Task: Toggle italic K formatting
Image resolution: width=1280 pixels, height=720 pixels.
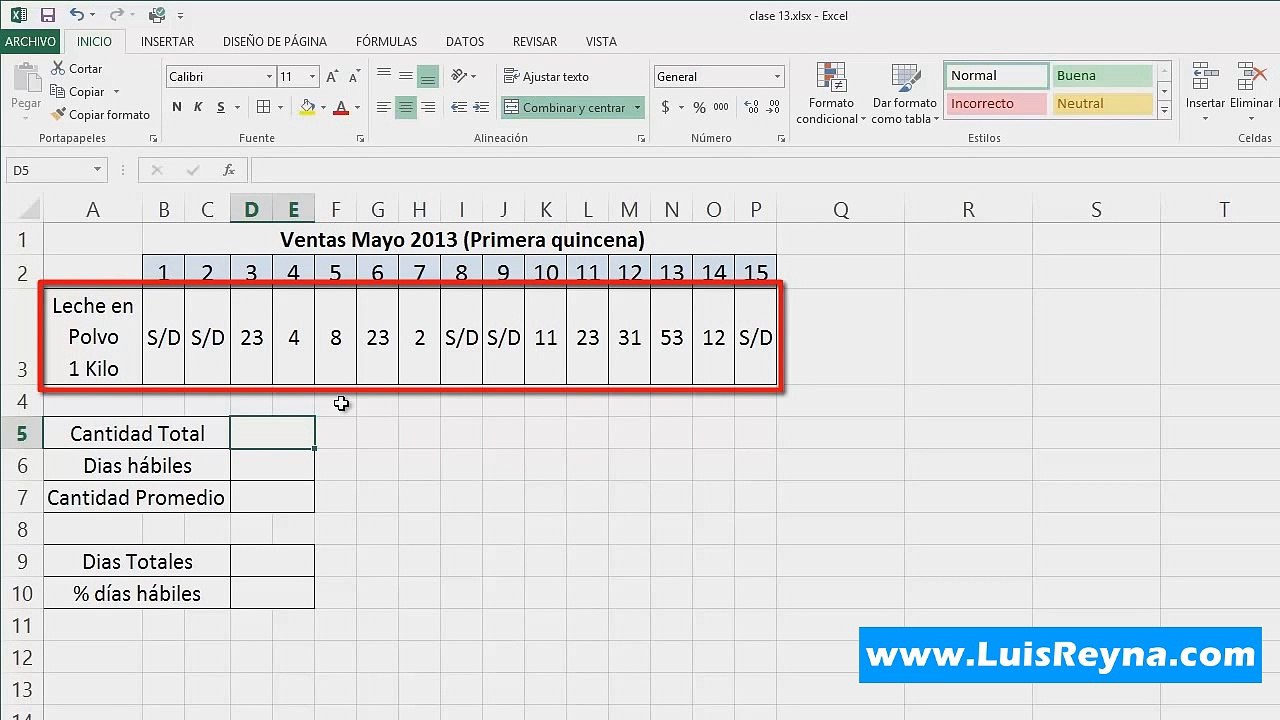Action: [198, 107]
